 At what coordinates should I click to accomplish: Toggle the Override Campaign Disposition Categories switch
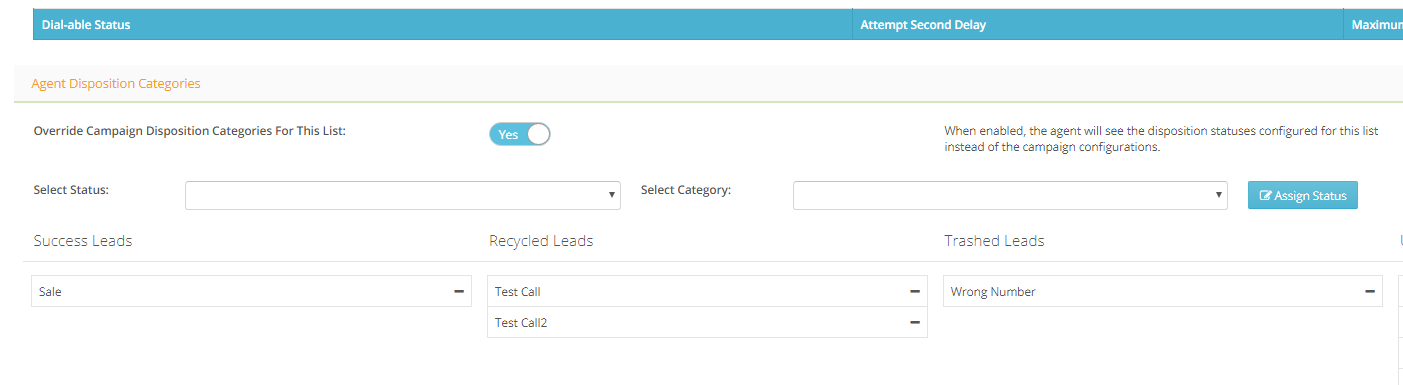[x=520, y=134]
